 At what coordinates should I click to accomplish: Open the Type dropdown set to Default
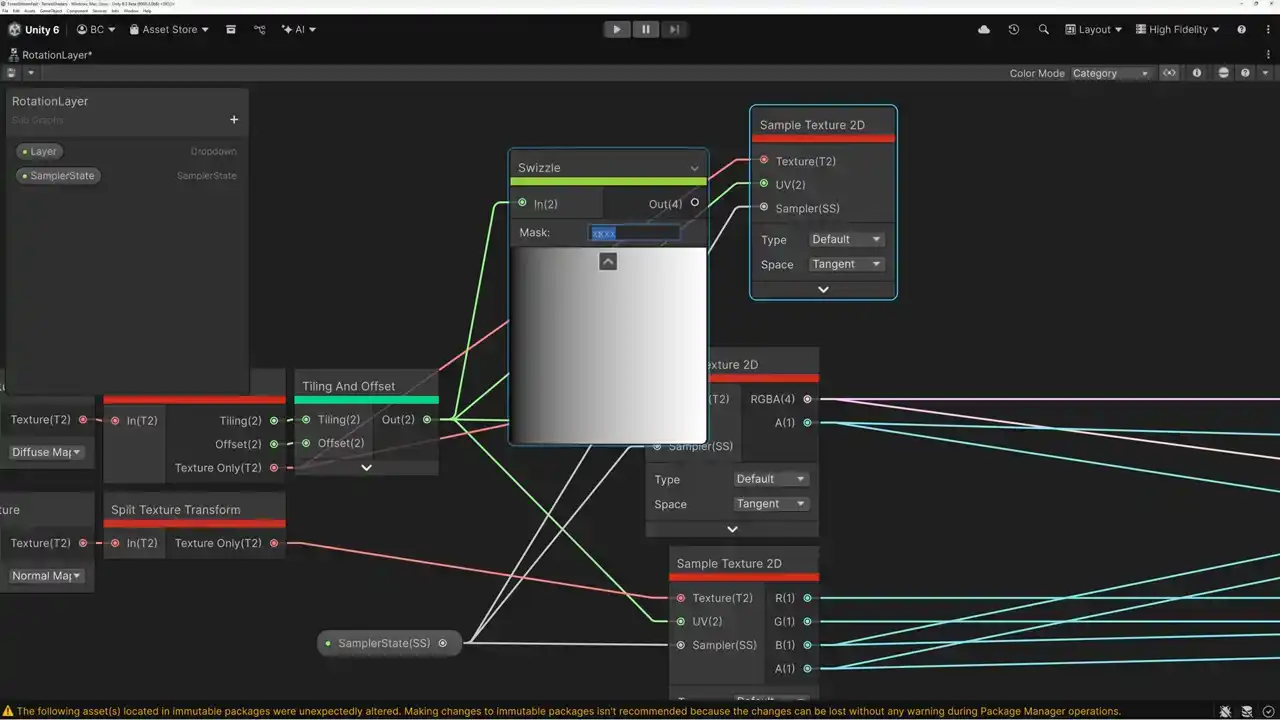[846, 240]
